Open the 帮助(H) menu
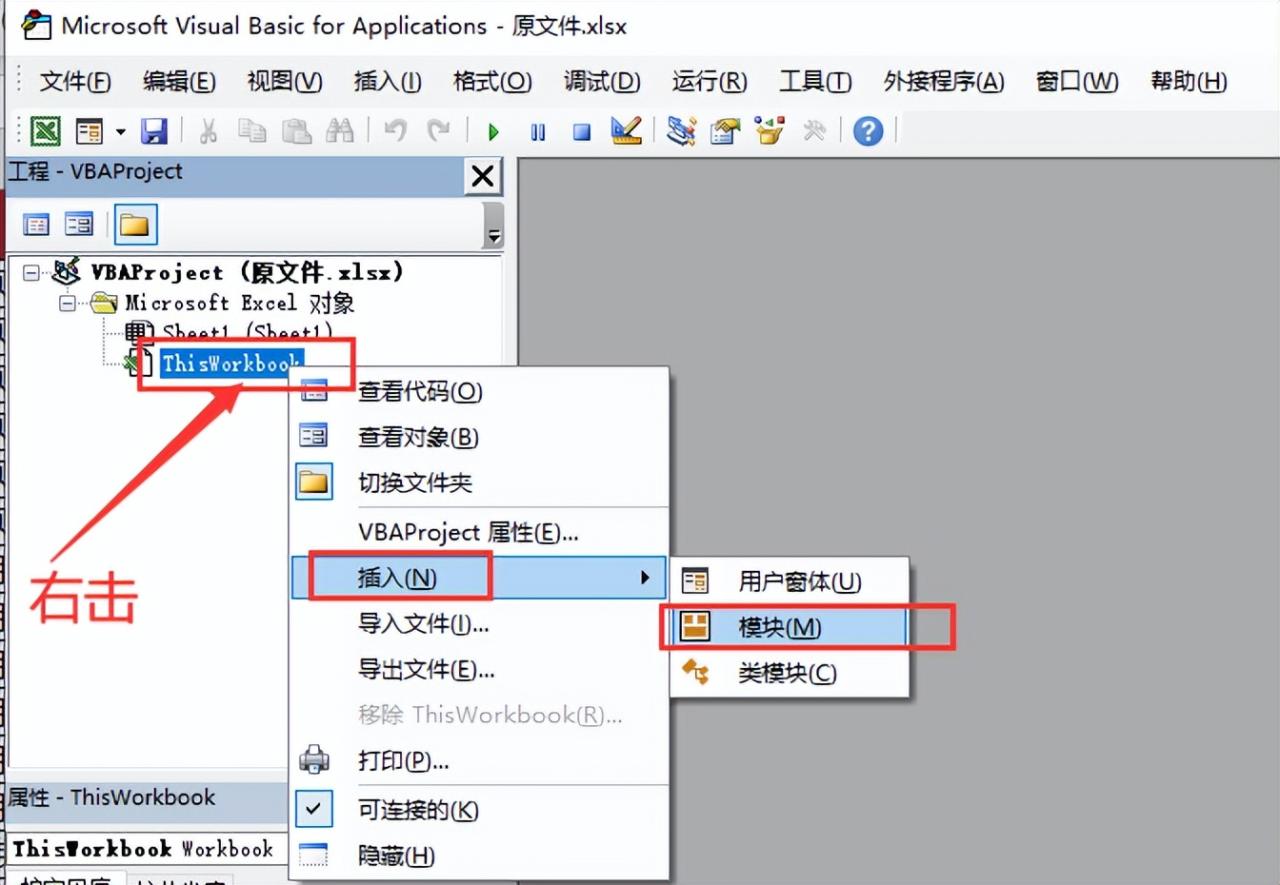1280x885 pixels. 1188,82
